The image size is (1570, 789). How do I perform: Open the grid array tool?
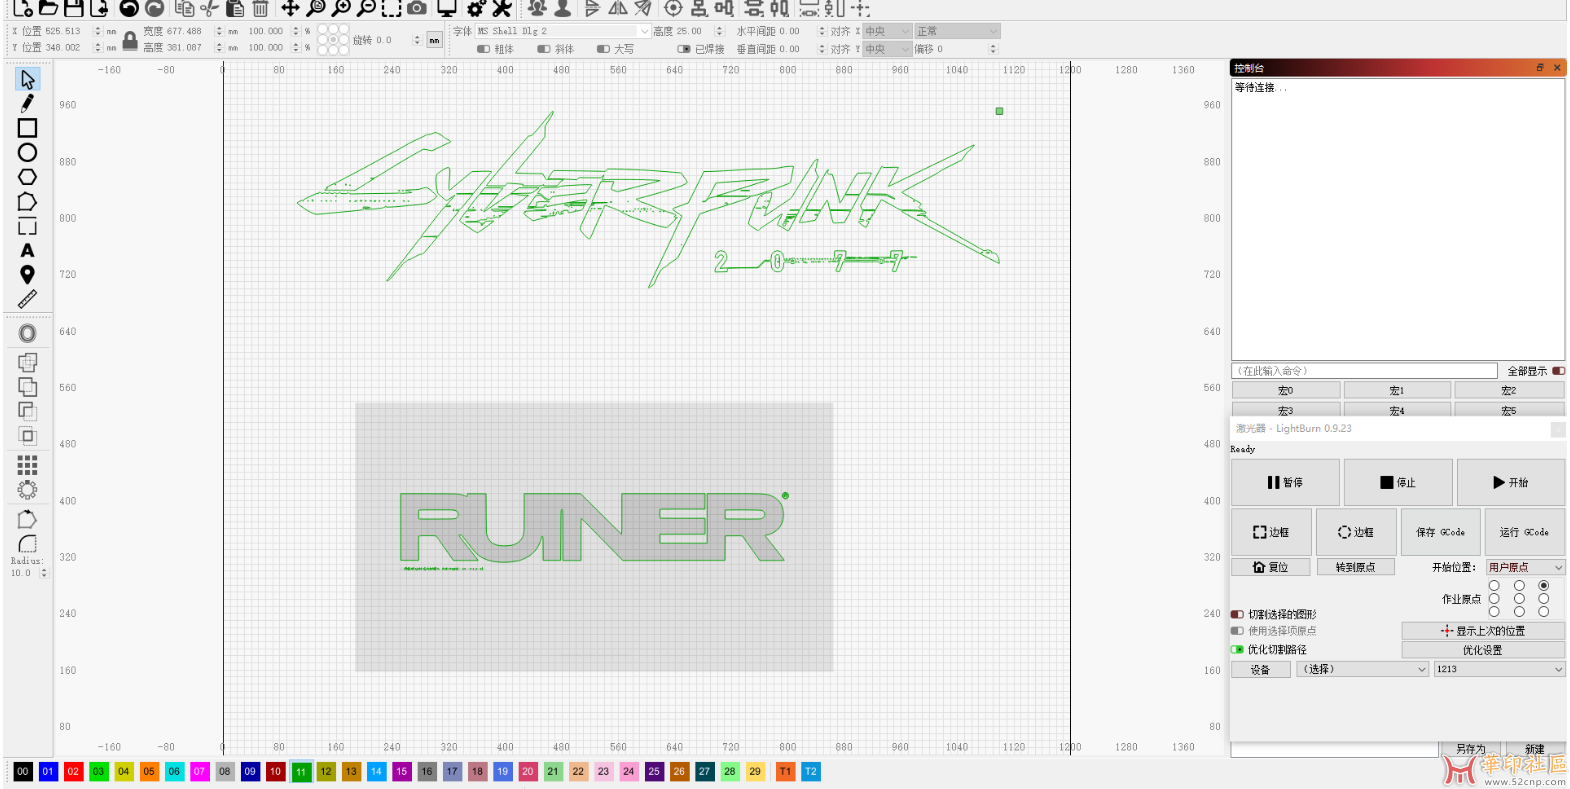(27, 465)
